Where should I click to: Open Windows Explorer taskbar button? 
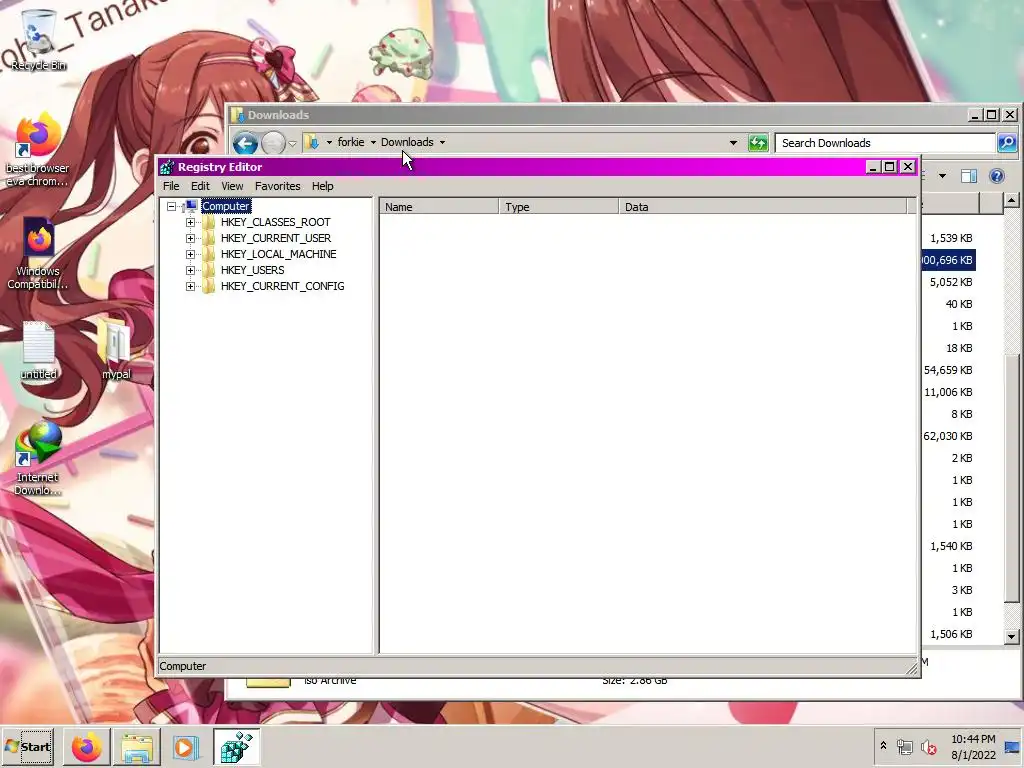136,746
